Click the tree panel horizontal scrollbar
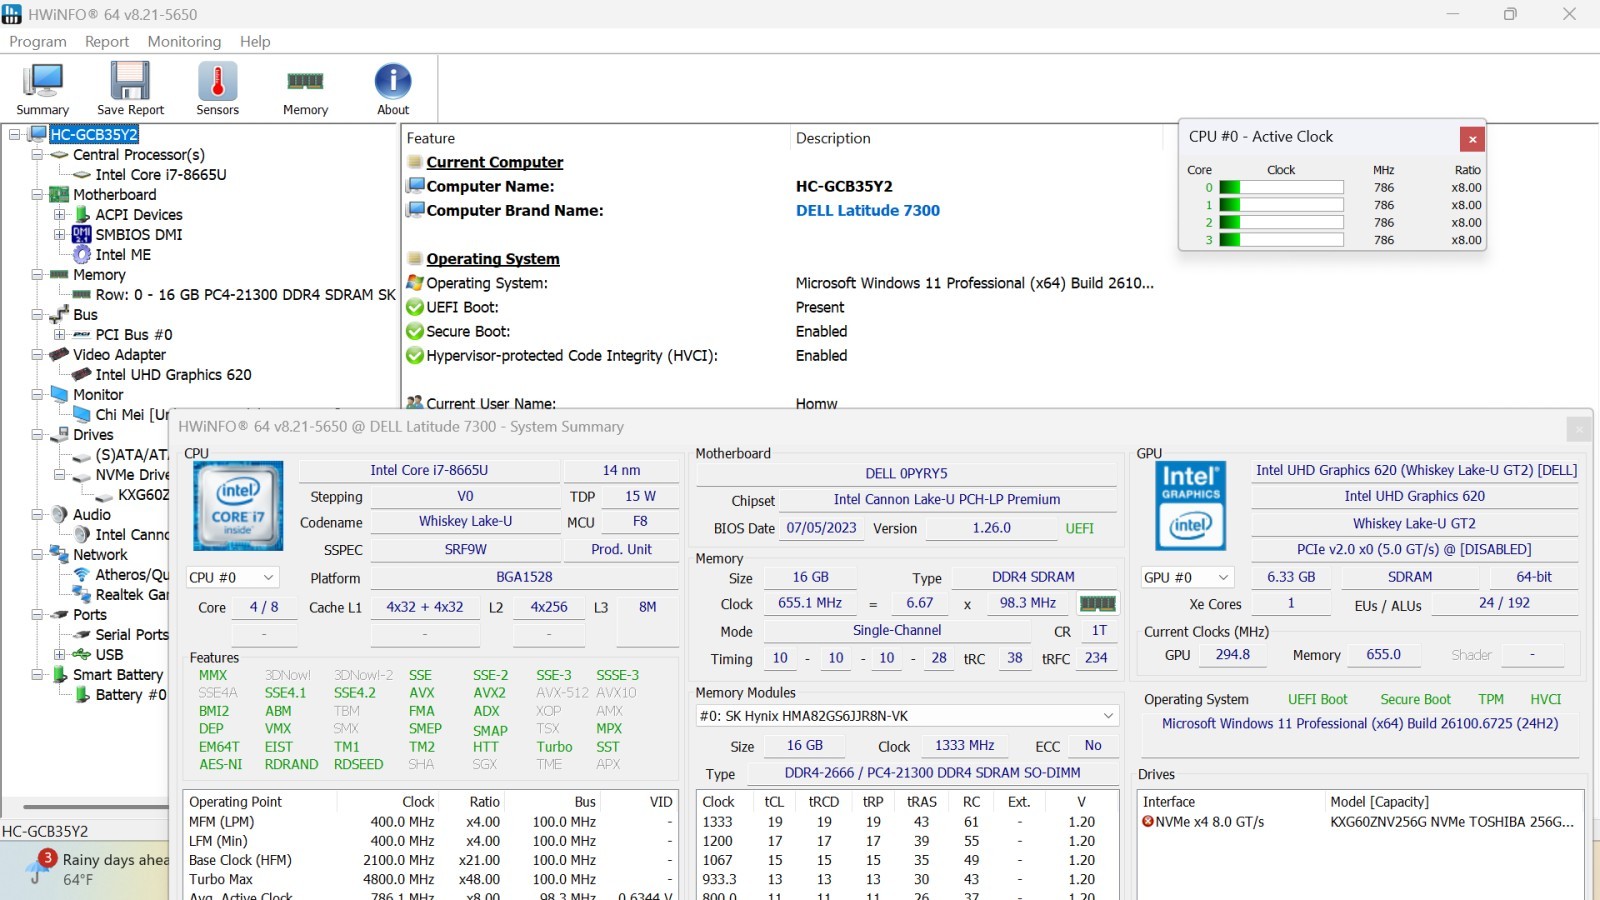Image resolution: width=1600 pixels, height=900 pixels. click(95, 806)
